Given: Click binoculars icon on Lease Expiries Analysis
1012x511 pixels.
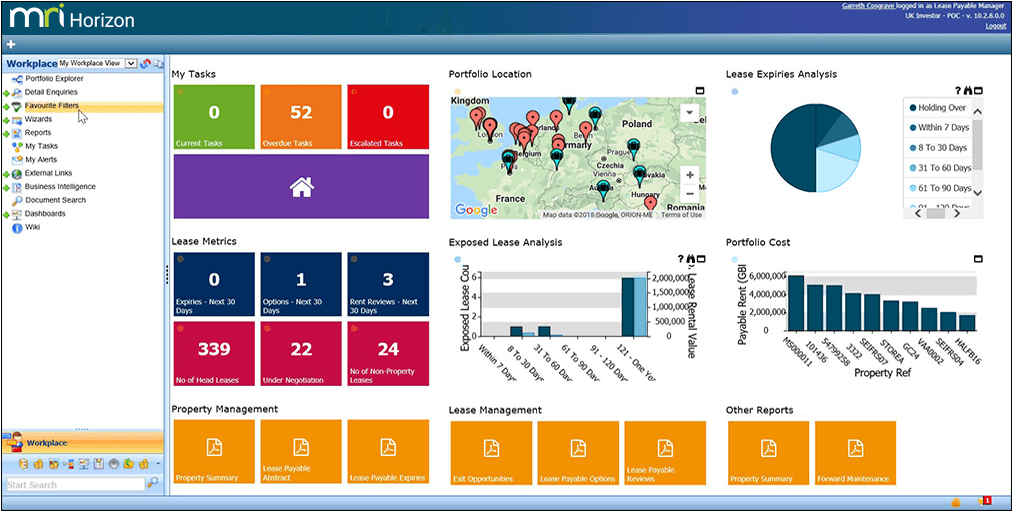Looking at the screenshot, I should tap(967, 91).
